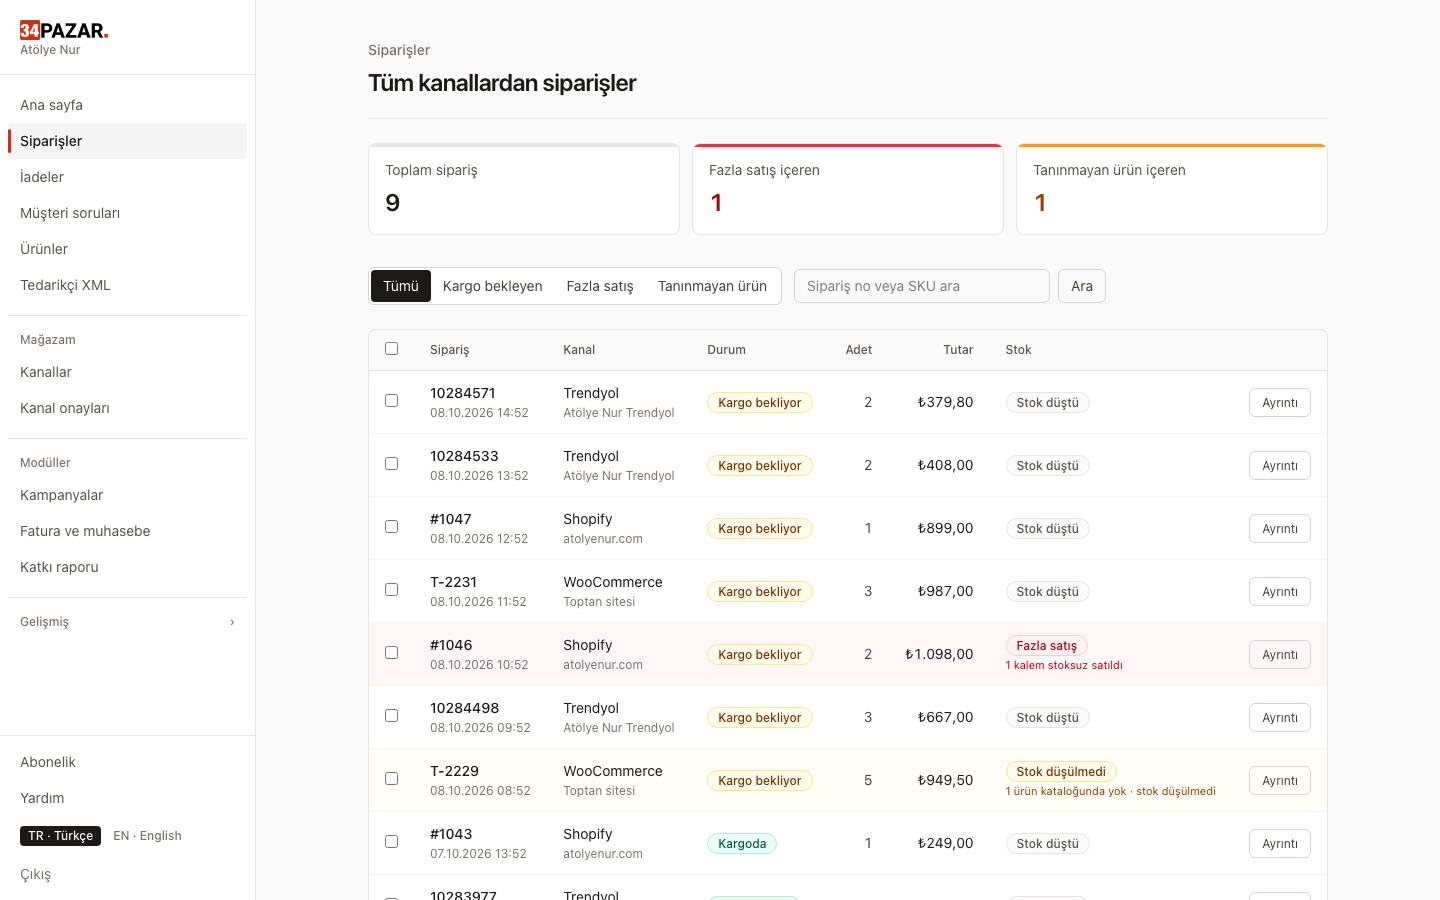Tick the checkbox for order T-2231
1440x900 pixels.
coord(391,590)
